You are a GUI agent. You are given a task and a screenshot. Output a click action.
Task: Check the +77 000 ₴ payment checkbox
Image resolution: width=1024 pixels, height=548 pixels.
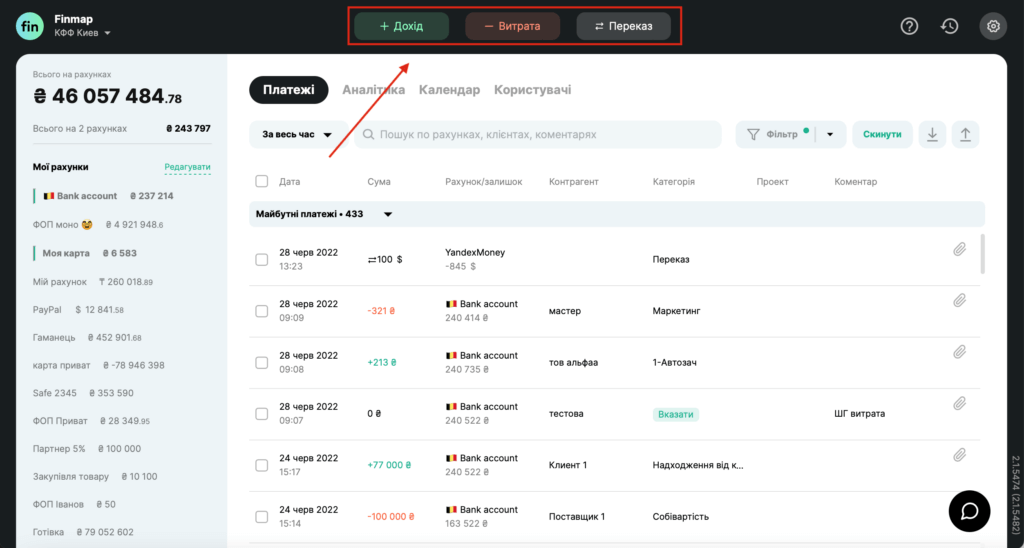click(262, 465)
